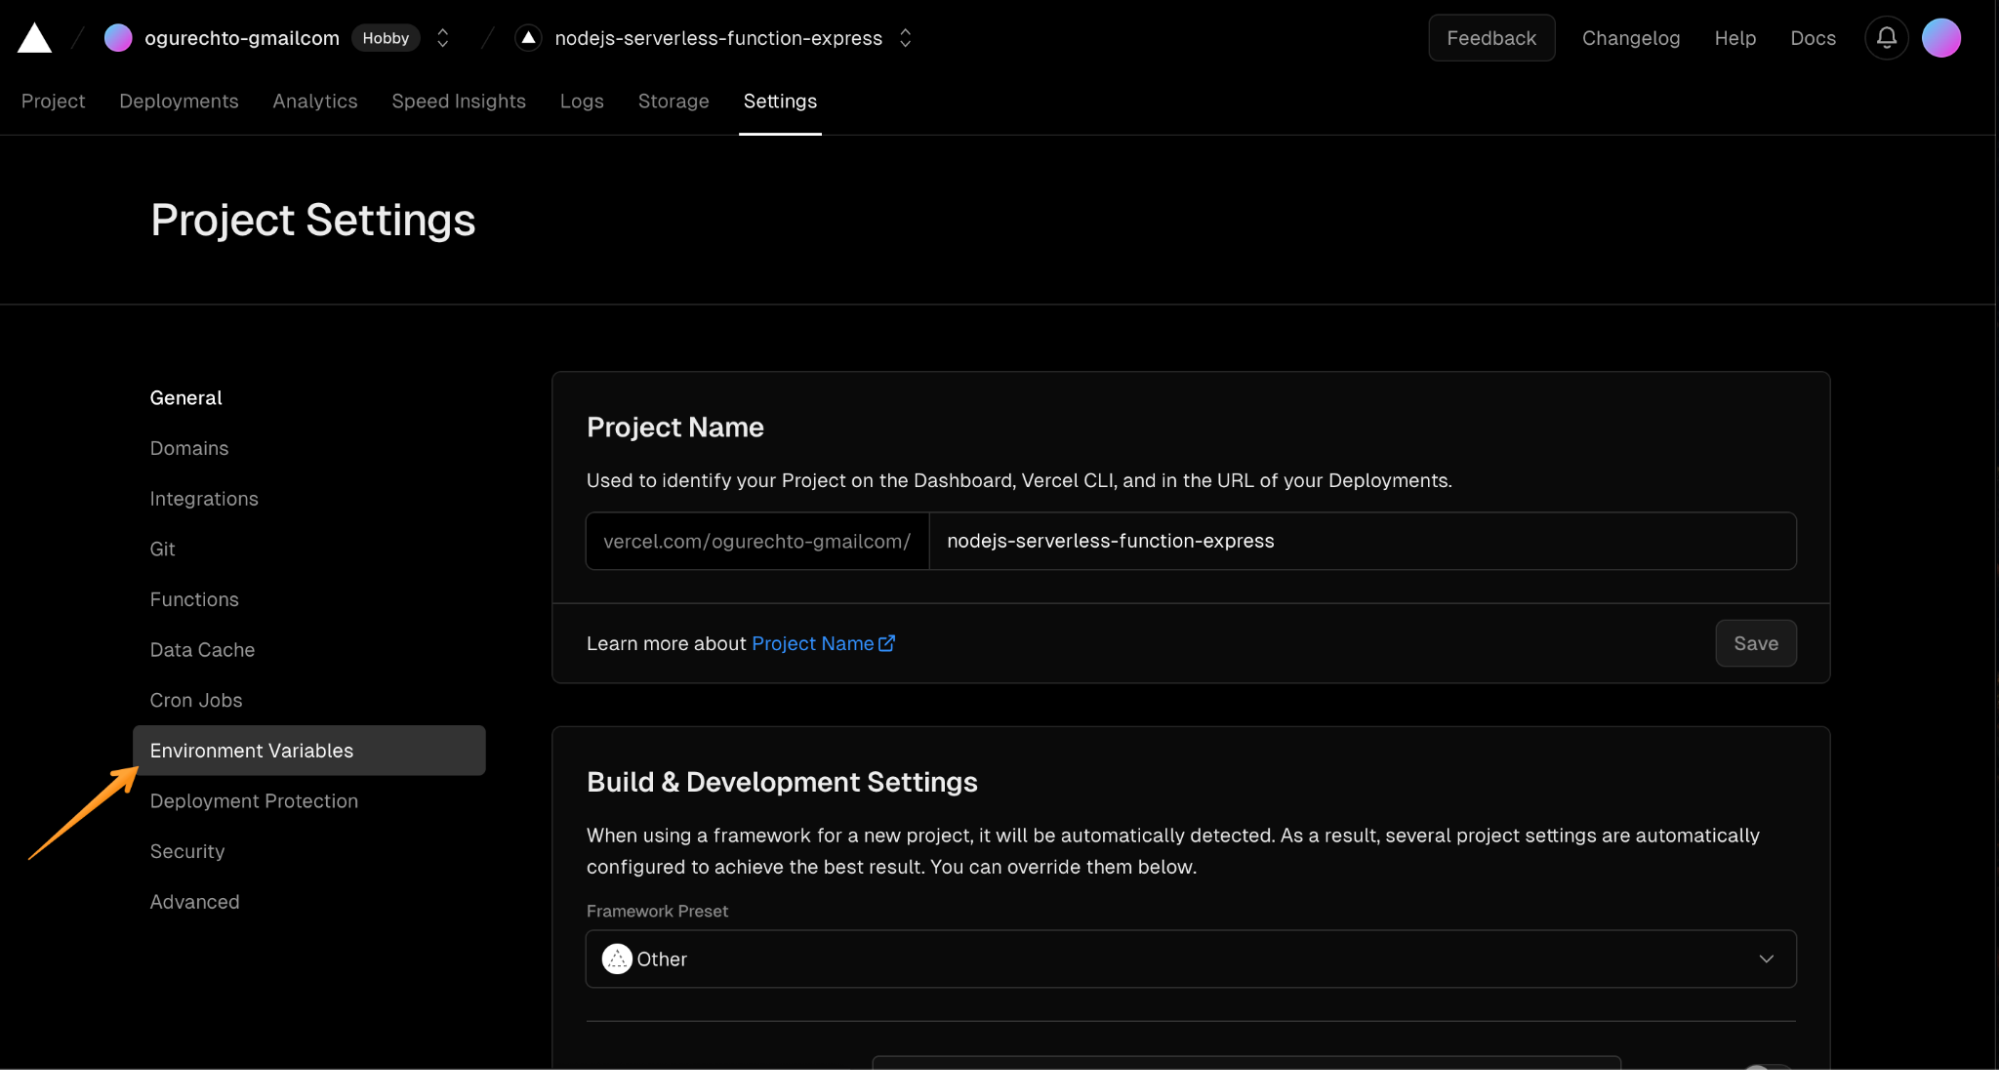Image resolution: width=1999 pixels, height=1070 pixels.
Task: Click the Save button for Project Name
Action: (x=1755, y=643)
